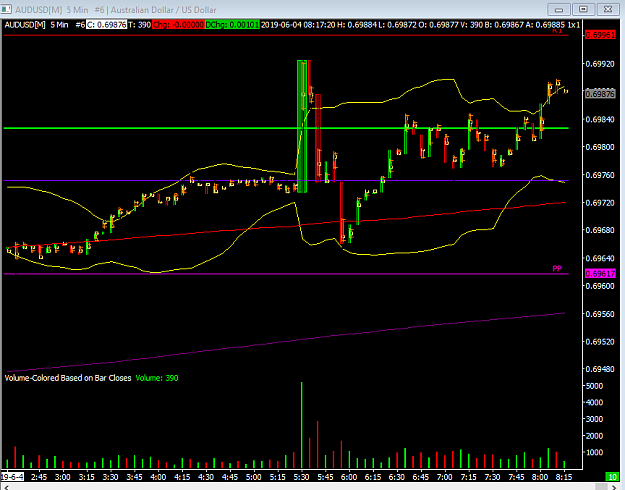Viewport: 625px width, 490px height.
Task: Minimize the AUDUSD chart window
Action: pos(559,9)
